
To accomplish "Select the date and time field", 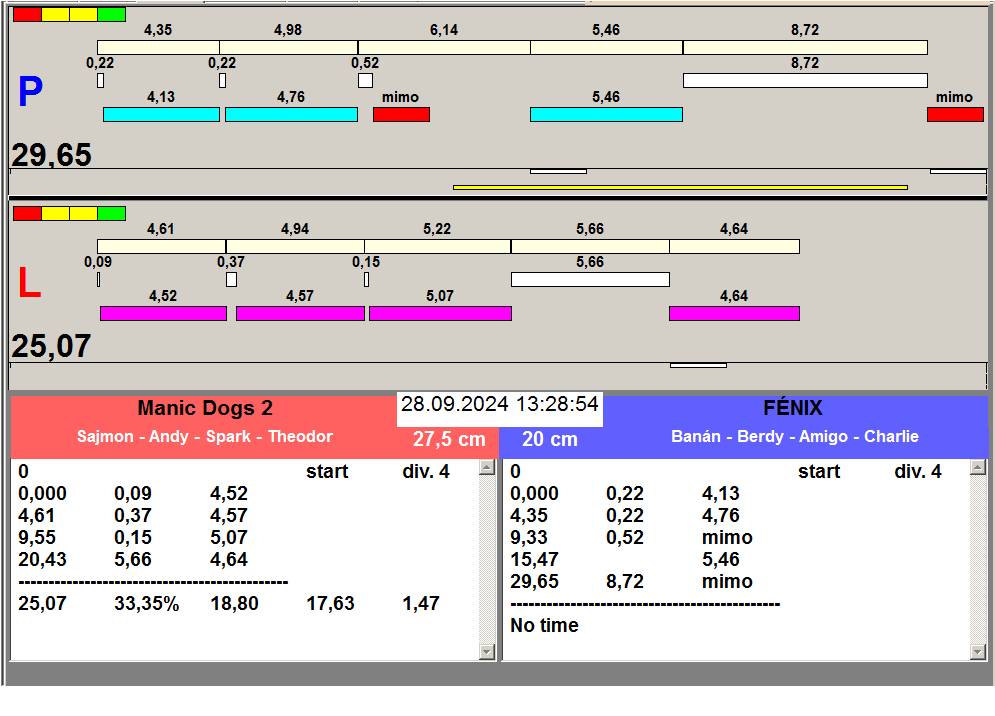I will pyautogui.click(x=499, y=405).
